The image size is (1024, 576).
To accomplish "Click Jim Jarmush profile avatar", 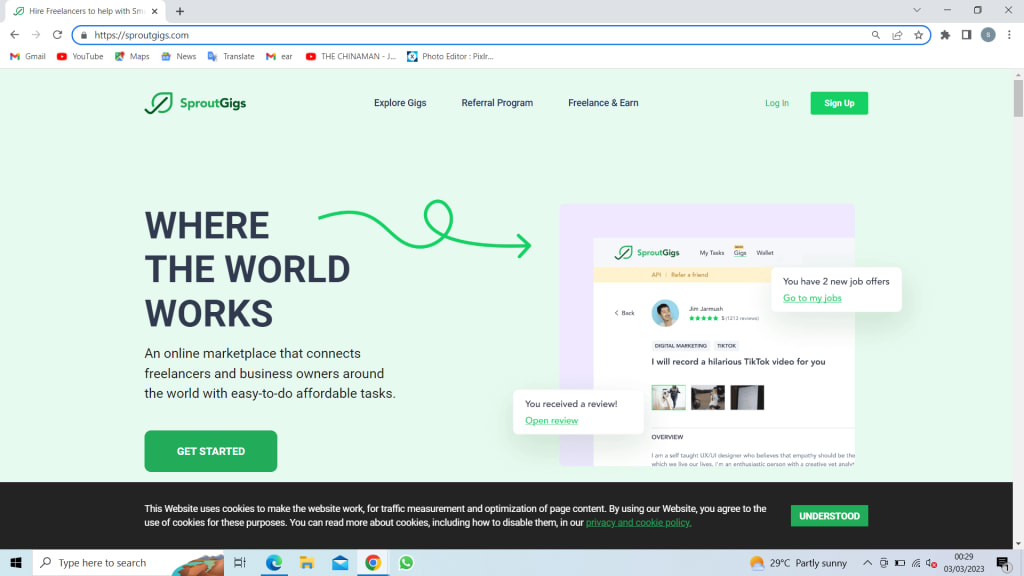I will coord(665,313).
